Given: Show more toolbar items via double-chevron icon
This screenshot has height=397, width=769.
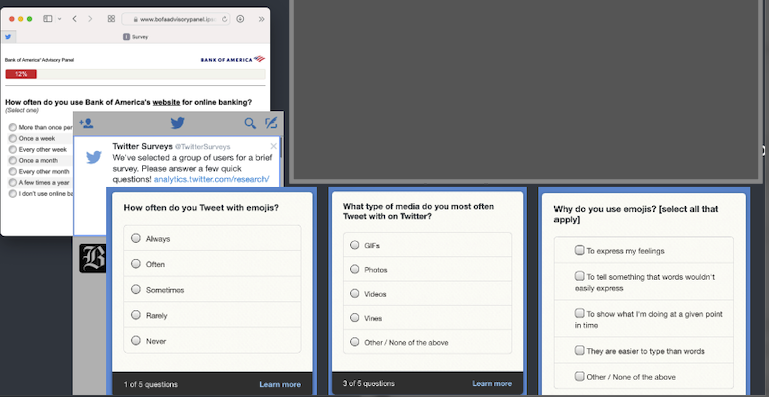Looking at the screenshot, I should click(x=261, y=19).
